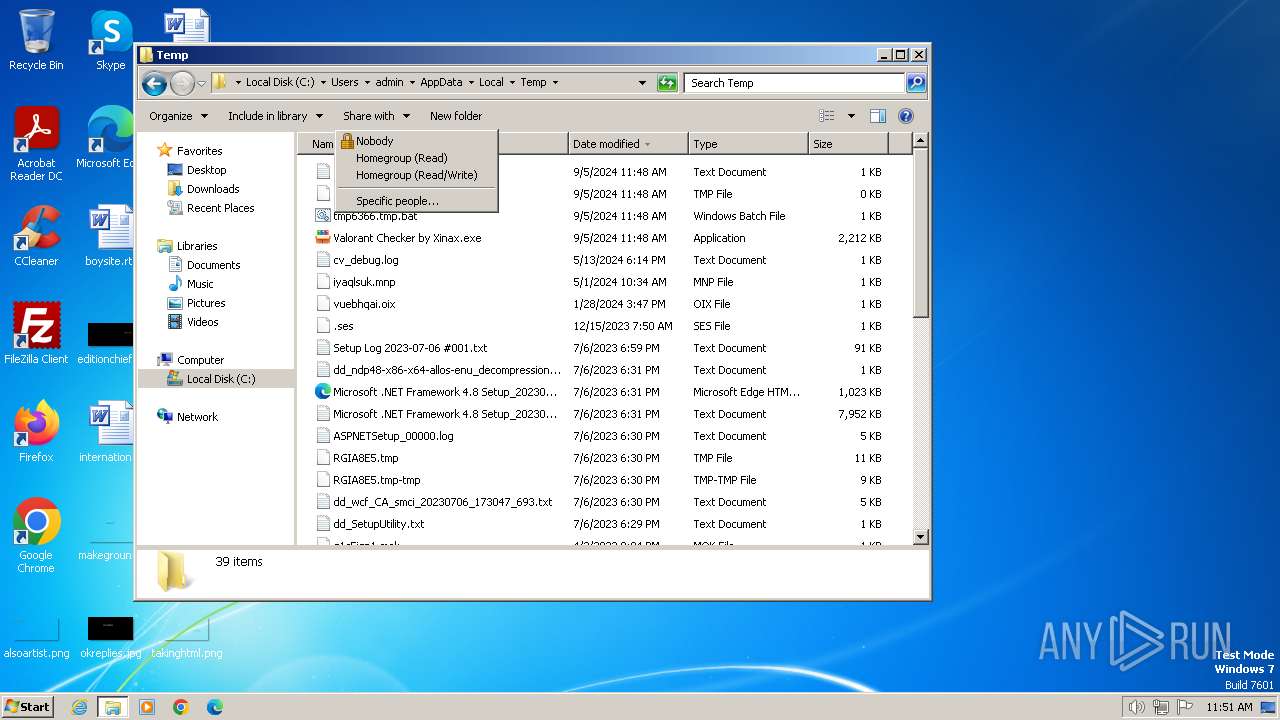
Task: Select ASPNETSetup_00000.log file
Action: (393, 436)
